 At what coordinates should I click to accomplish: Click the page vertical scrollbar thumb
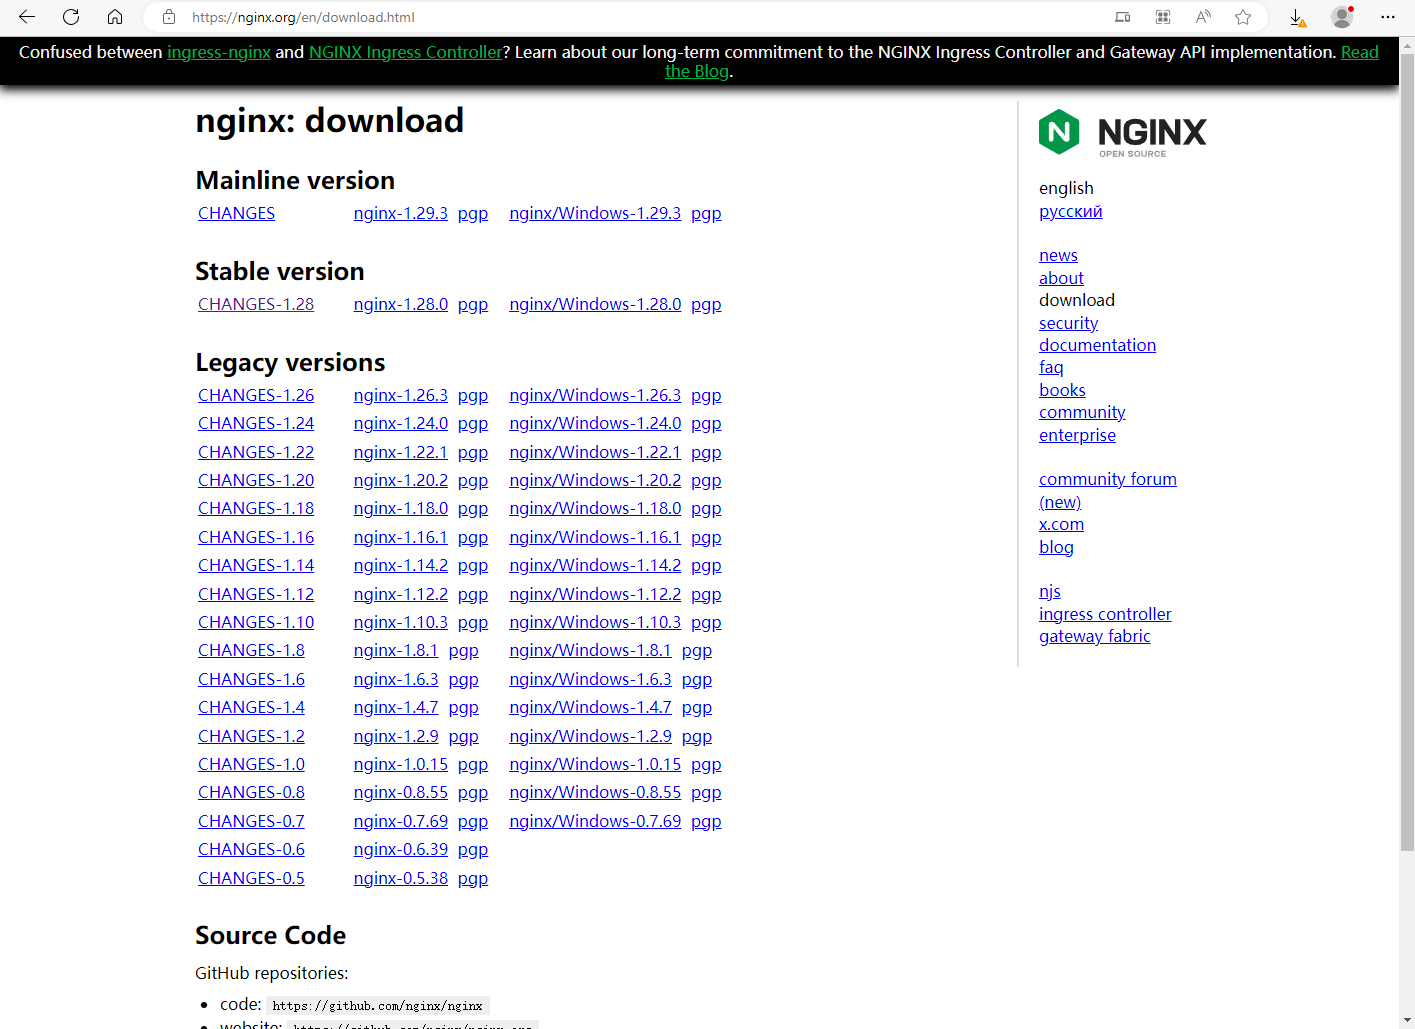point(1407,450)
